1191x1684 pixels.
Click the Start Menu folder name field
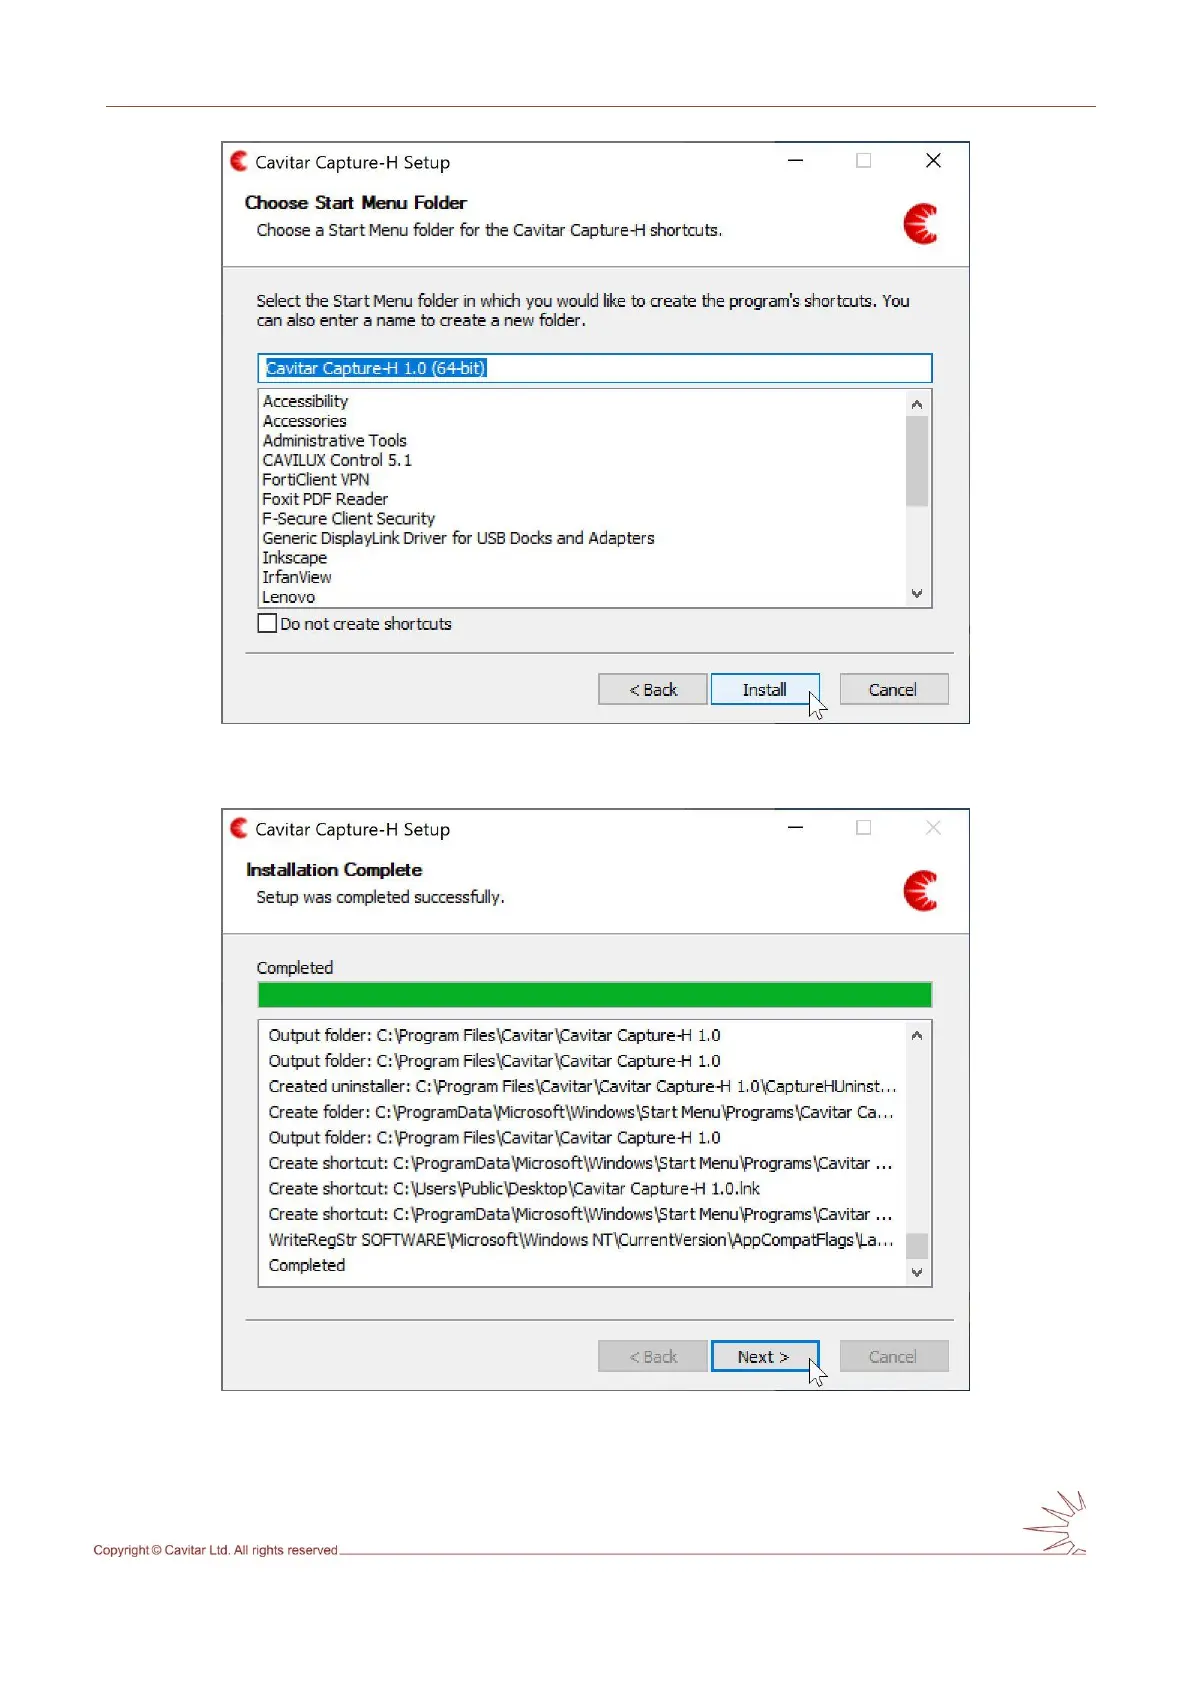point(595,368)
